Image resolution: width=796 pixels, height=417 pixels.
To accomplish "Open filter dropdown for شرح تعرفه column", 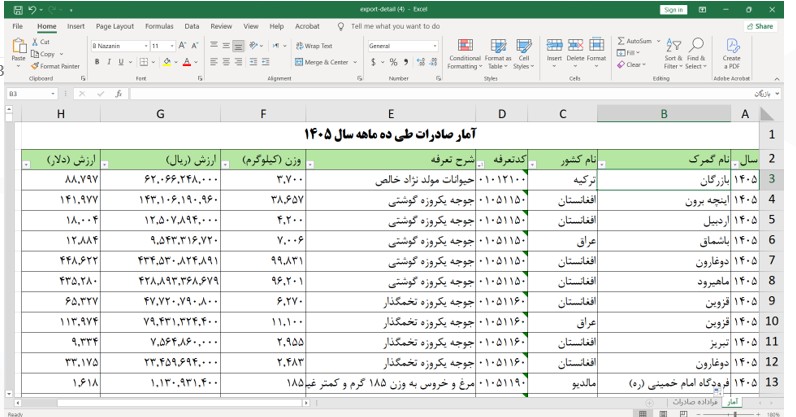I will click(310, 165).
